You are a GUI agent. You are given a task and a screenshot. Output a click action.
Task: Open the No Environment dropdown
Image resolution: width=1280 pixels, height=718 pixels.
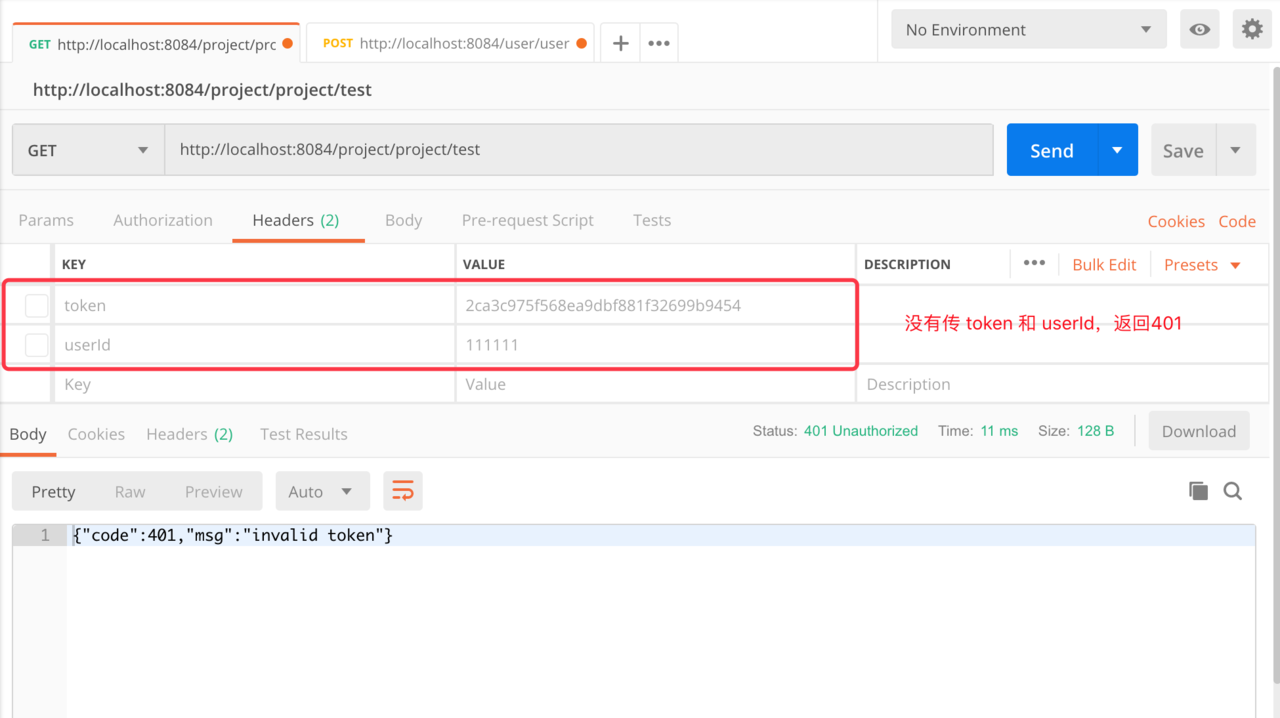(x=1029, y=30)
